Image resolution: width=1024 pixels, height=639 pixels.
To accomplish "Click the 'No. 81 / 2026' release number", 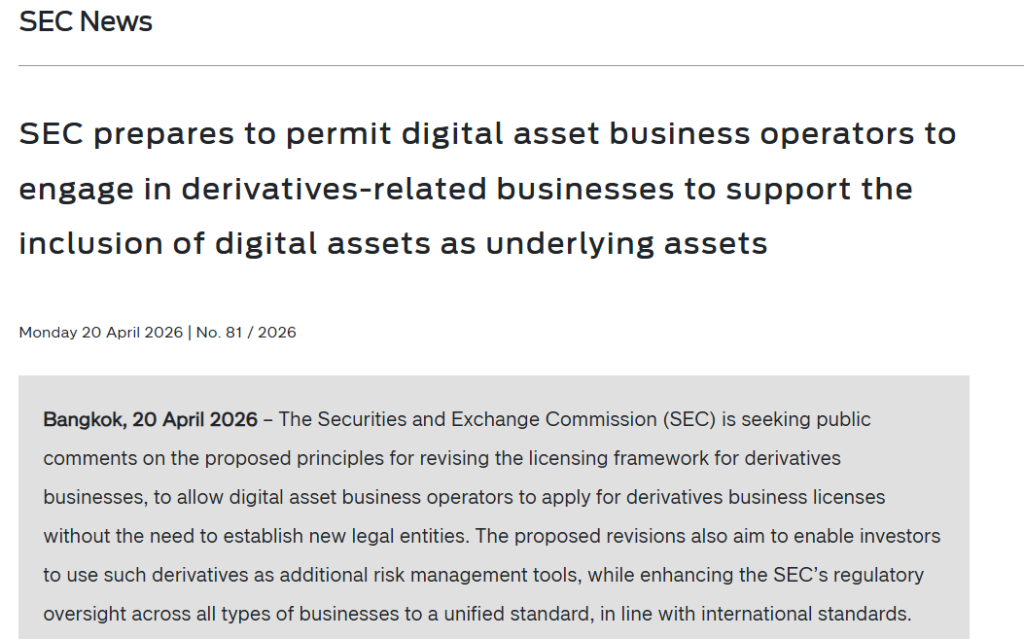I will [x=246, y=332].
